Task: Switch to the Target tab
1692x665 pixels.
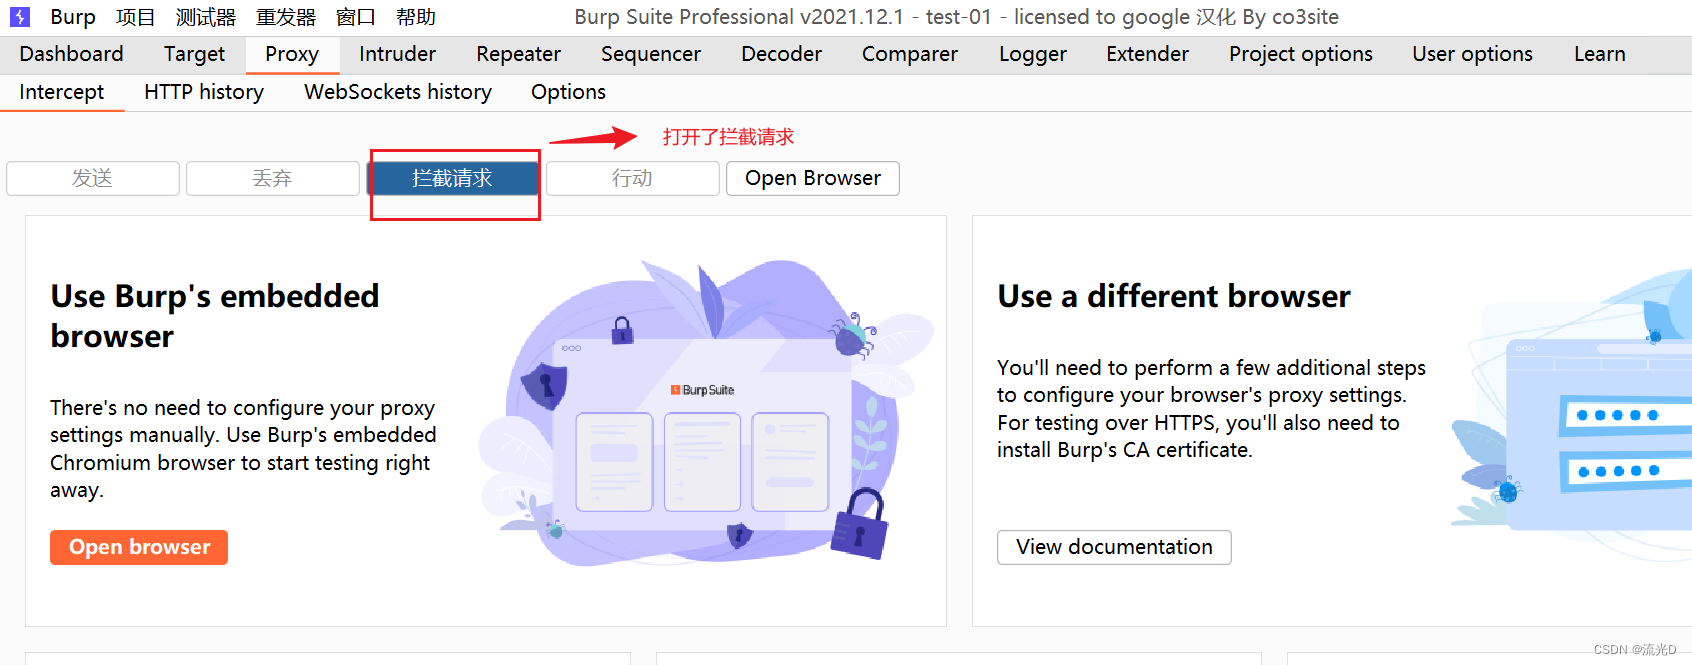Action: pos(195,54)
